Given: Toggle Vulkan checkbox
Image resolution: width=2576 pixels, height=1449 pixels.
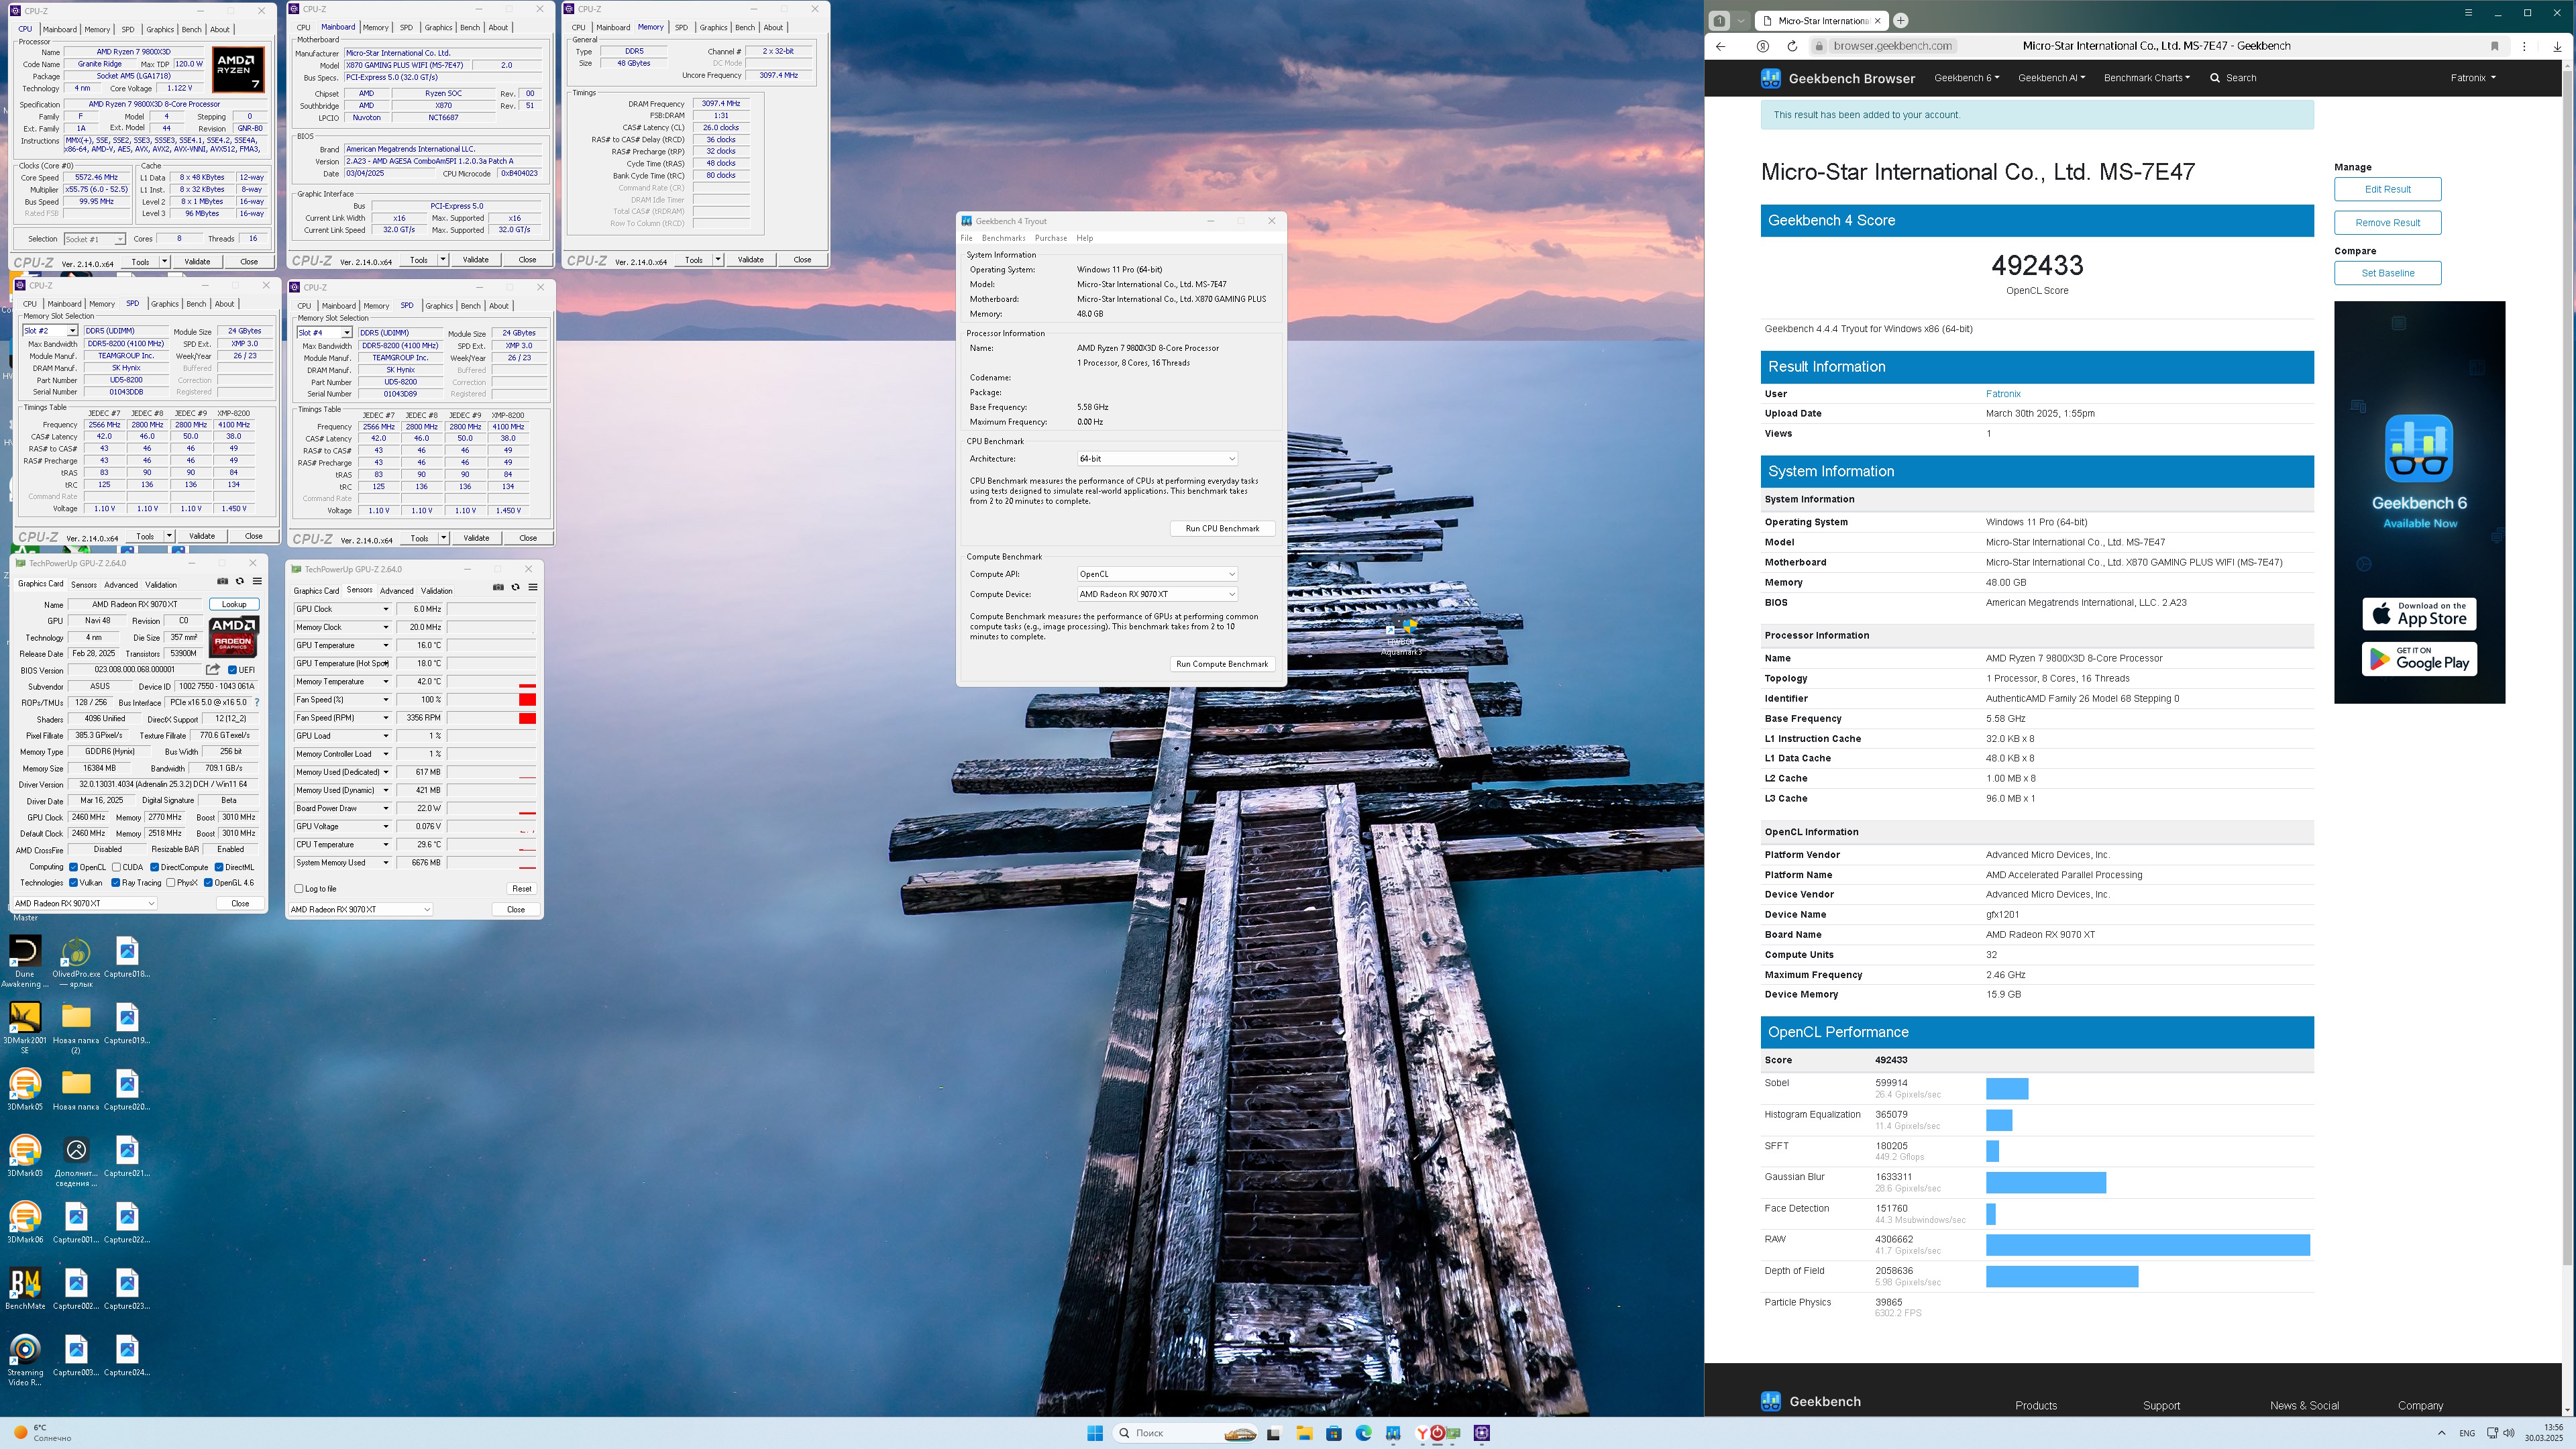Looking at the screenshot, I should pos(74,883).
